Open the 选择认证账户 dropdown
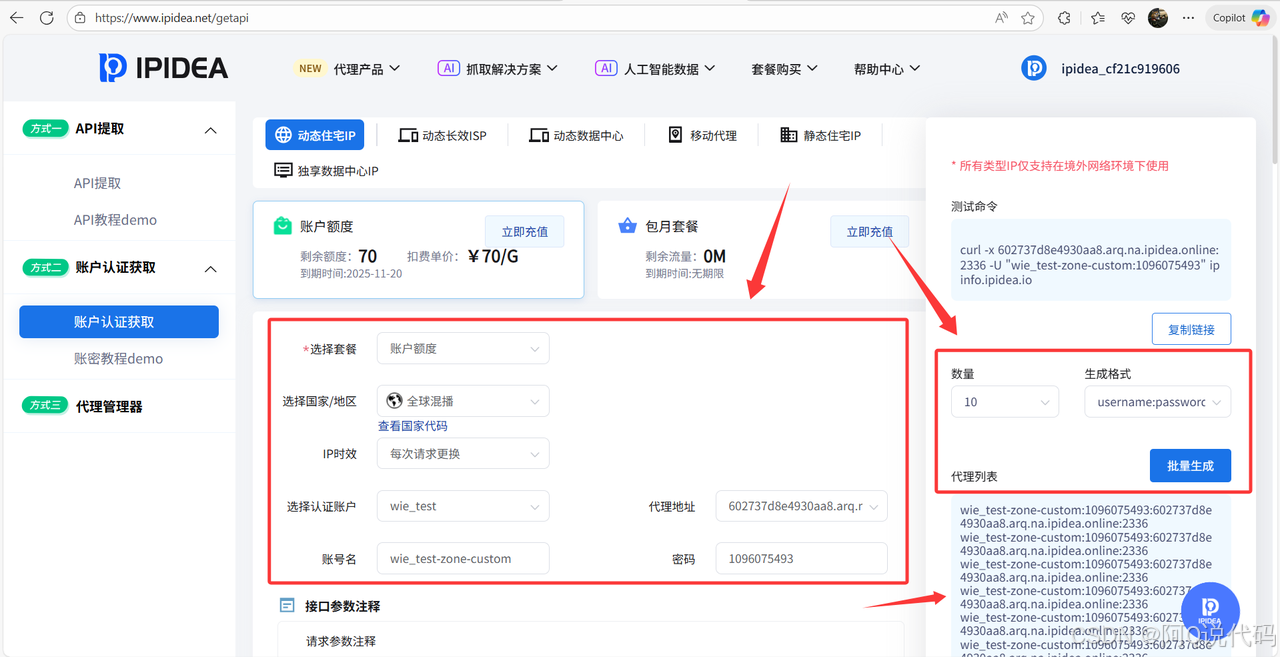The width and height of the screenshot is (1280, 657). pyautogui.click(x=463, y=506)
